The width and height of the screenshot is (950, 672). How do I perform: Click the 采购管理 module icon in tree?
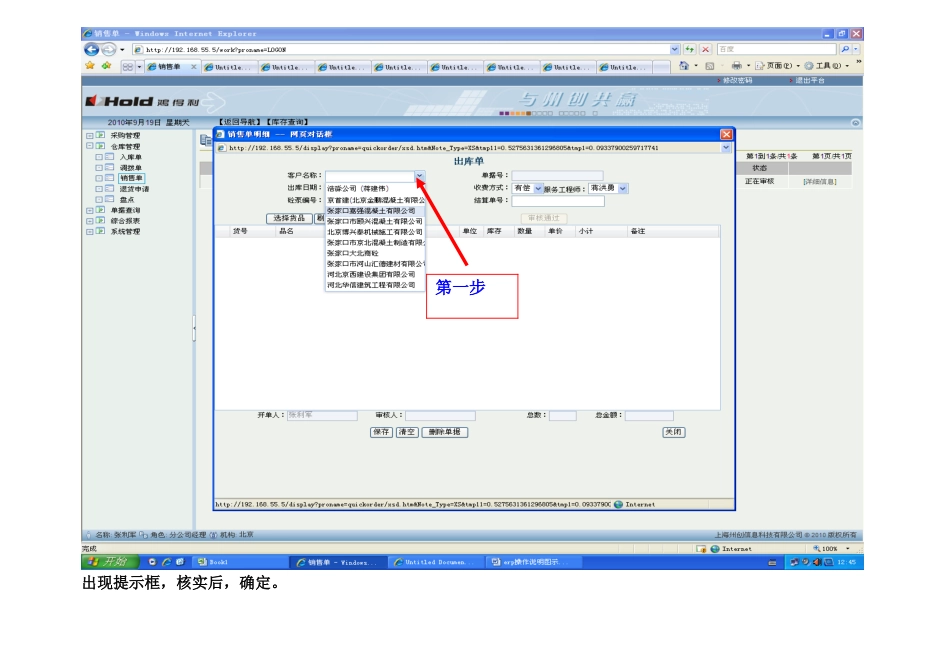point(101,136)
